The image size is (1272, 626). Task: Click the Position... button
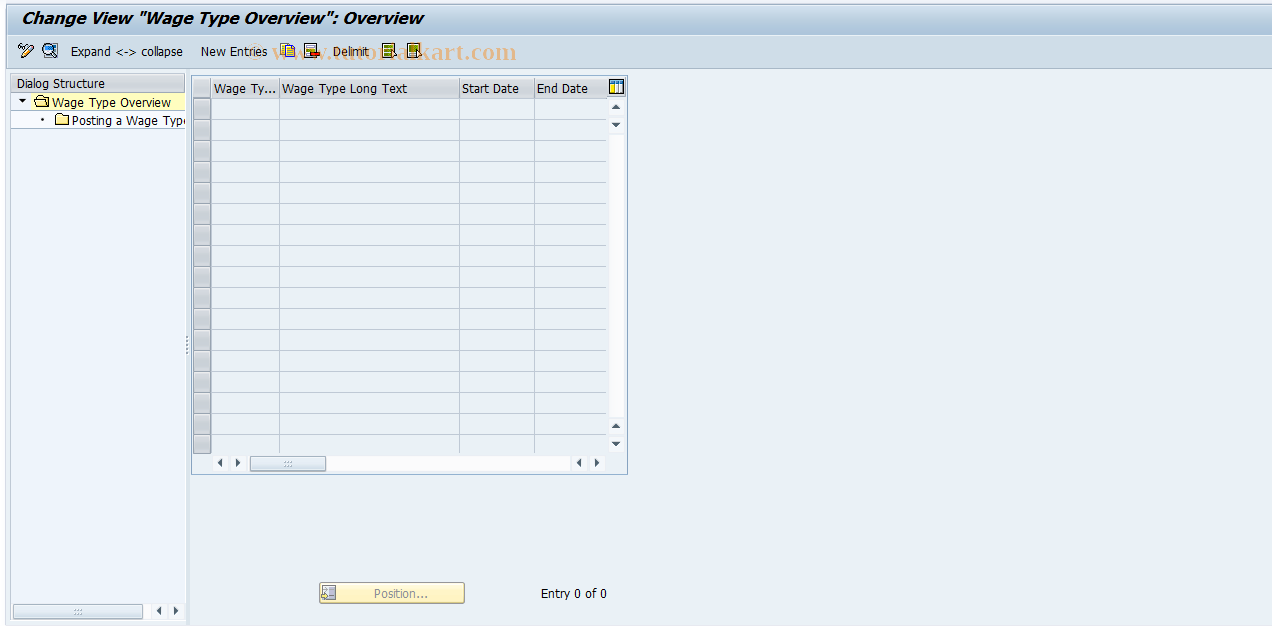392,593
